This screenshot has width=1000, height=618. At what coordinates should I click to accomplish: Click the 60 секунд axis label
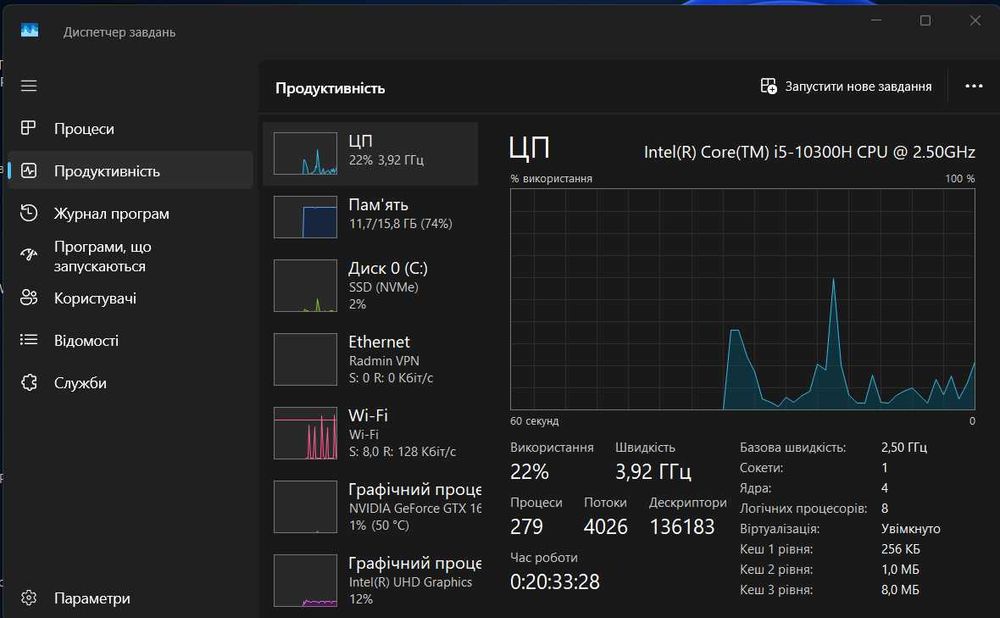534,421
